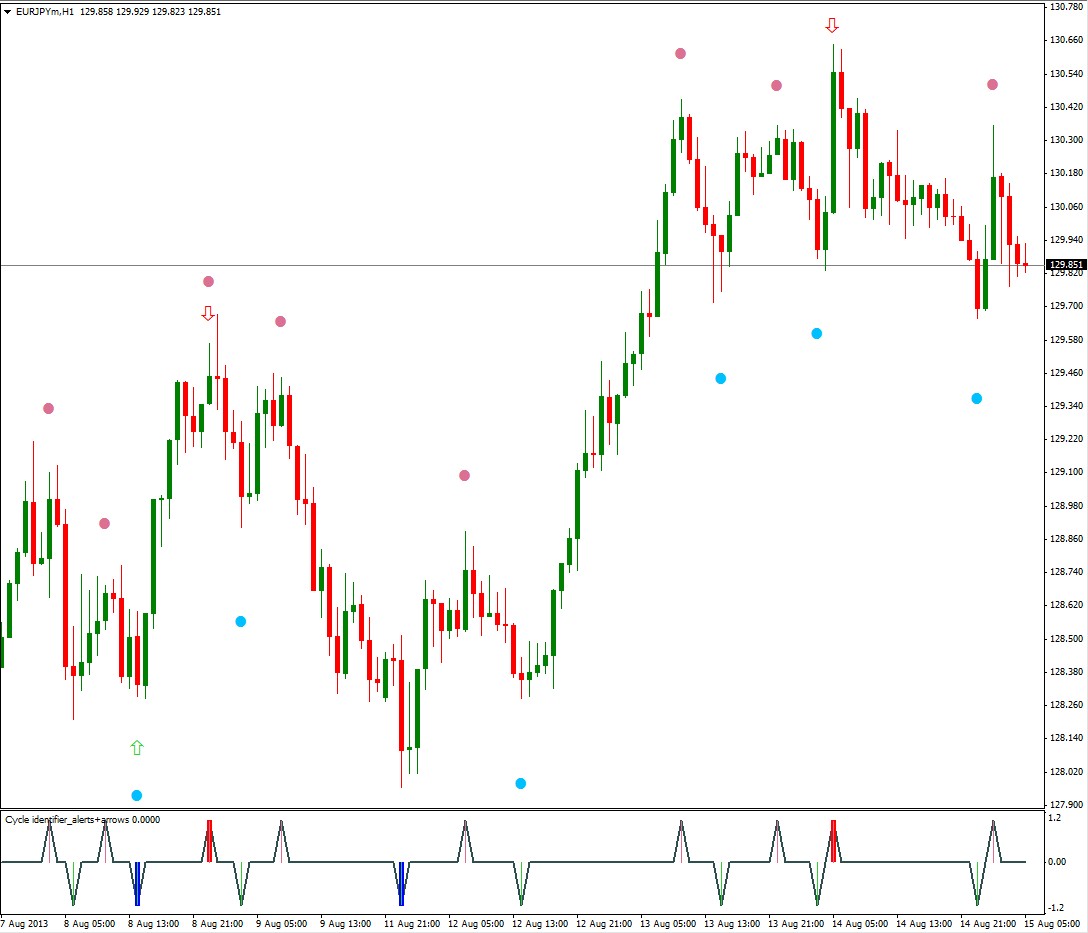Screen dimensions: 1088x933
Task: Select the blue dot at the 129.580 price level
Action: pos(817,334)
